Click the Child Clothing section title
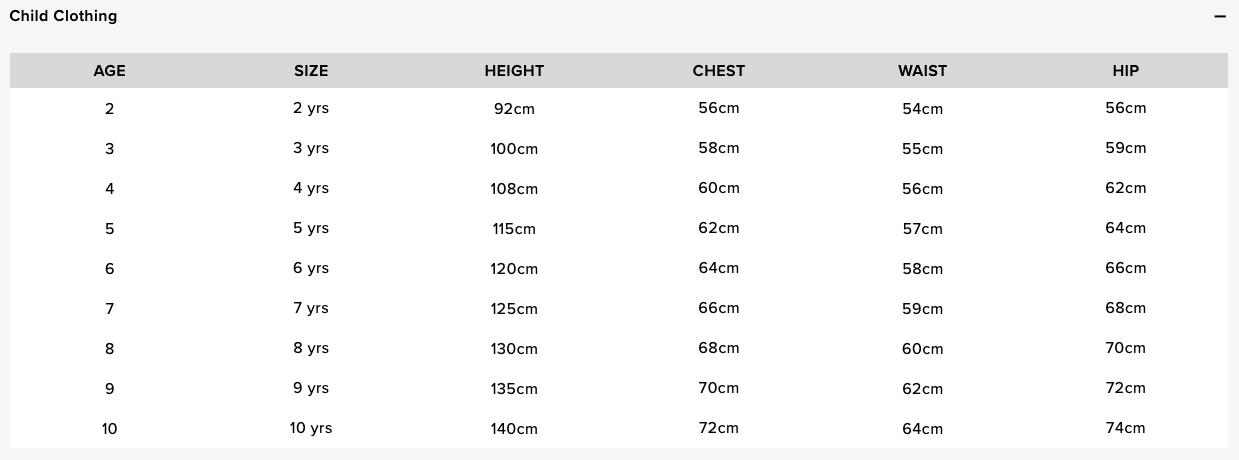 point(63,16)
